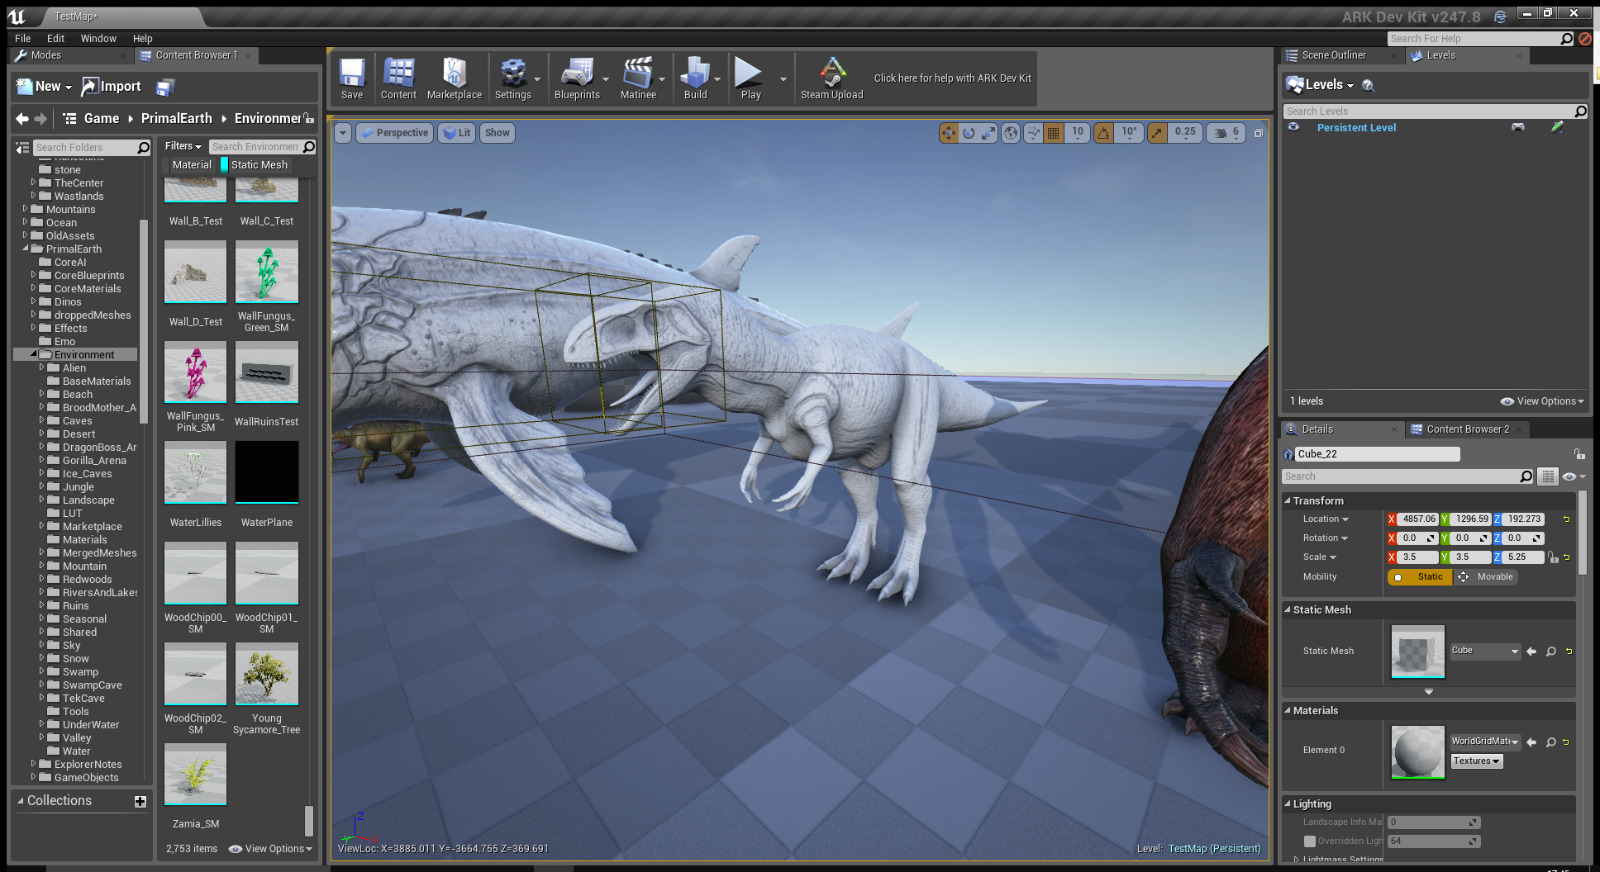Open the Filters dropdown in Content Browser
1600x872 pixels.
click(x=183, y=147)
